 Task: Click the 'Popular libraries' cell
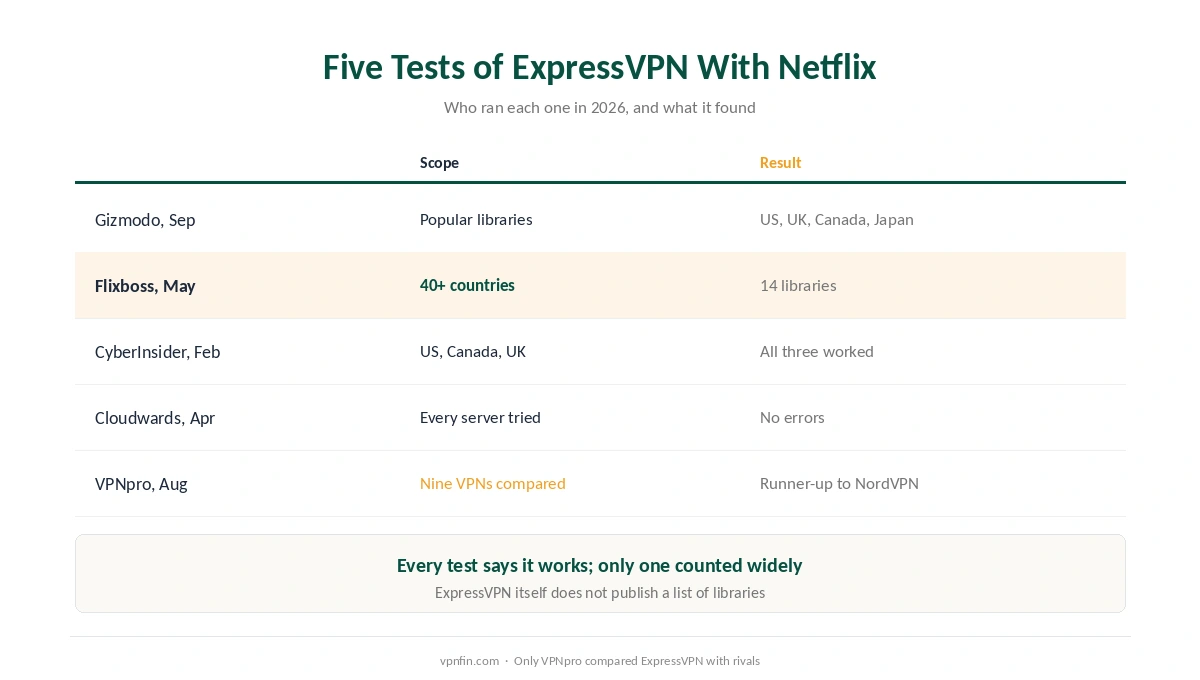(x=476, y=220)
